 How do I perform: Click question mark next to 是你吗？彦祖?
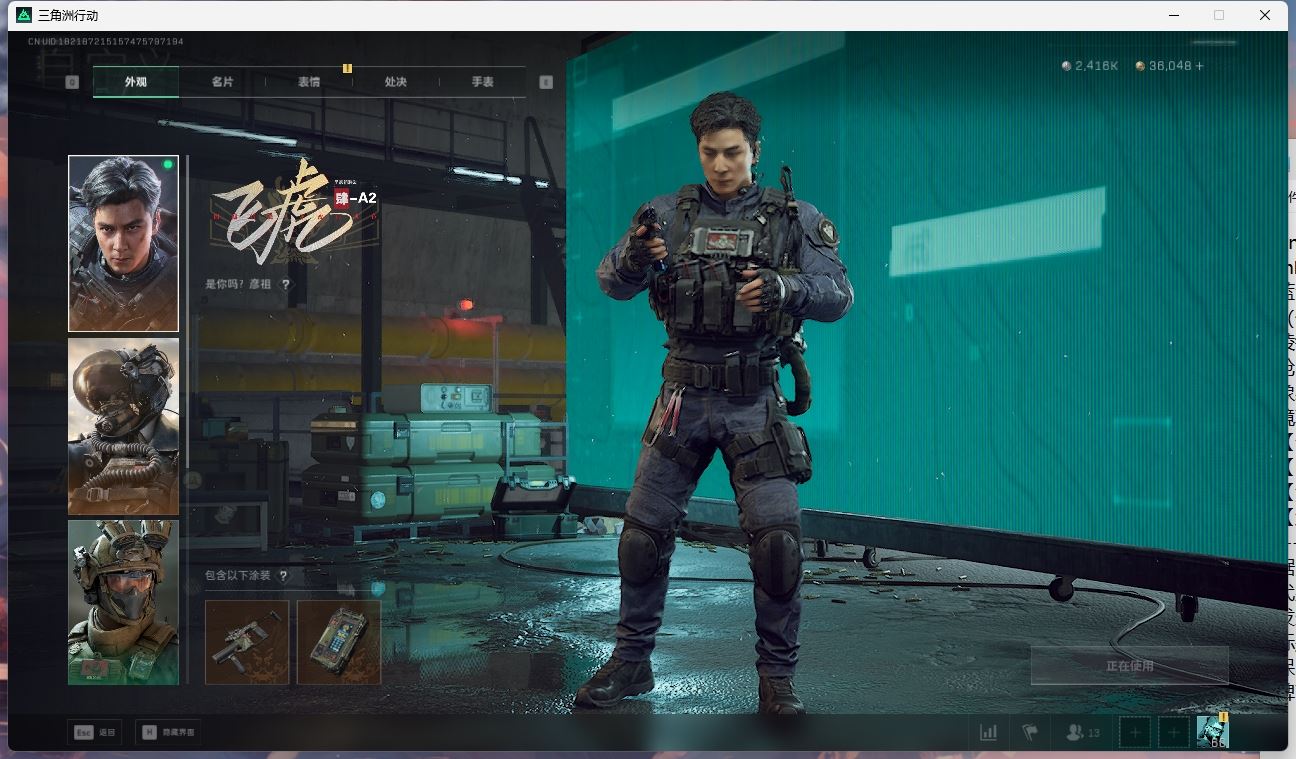286,285
